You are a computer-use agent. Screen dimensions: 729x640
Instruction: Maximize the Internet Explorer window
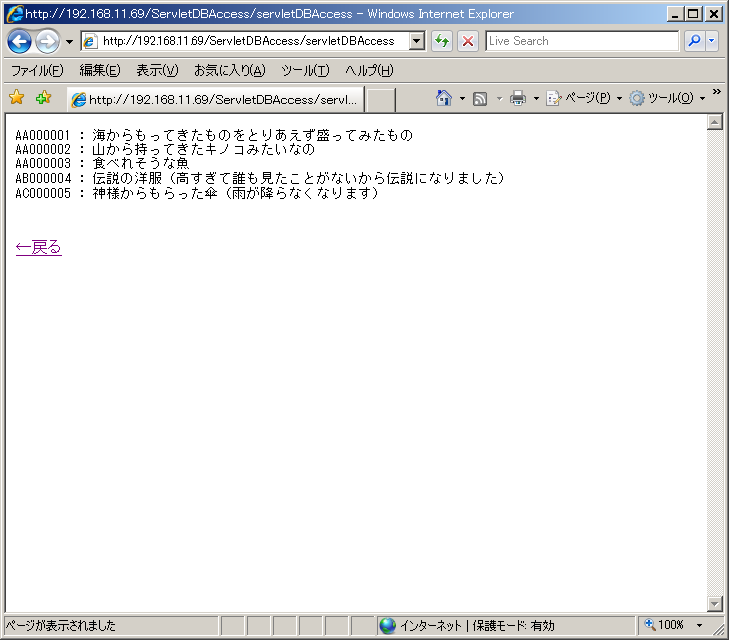point(693,14)
